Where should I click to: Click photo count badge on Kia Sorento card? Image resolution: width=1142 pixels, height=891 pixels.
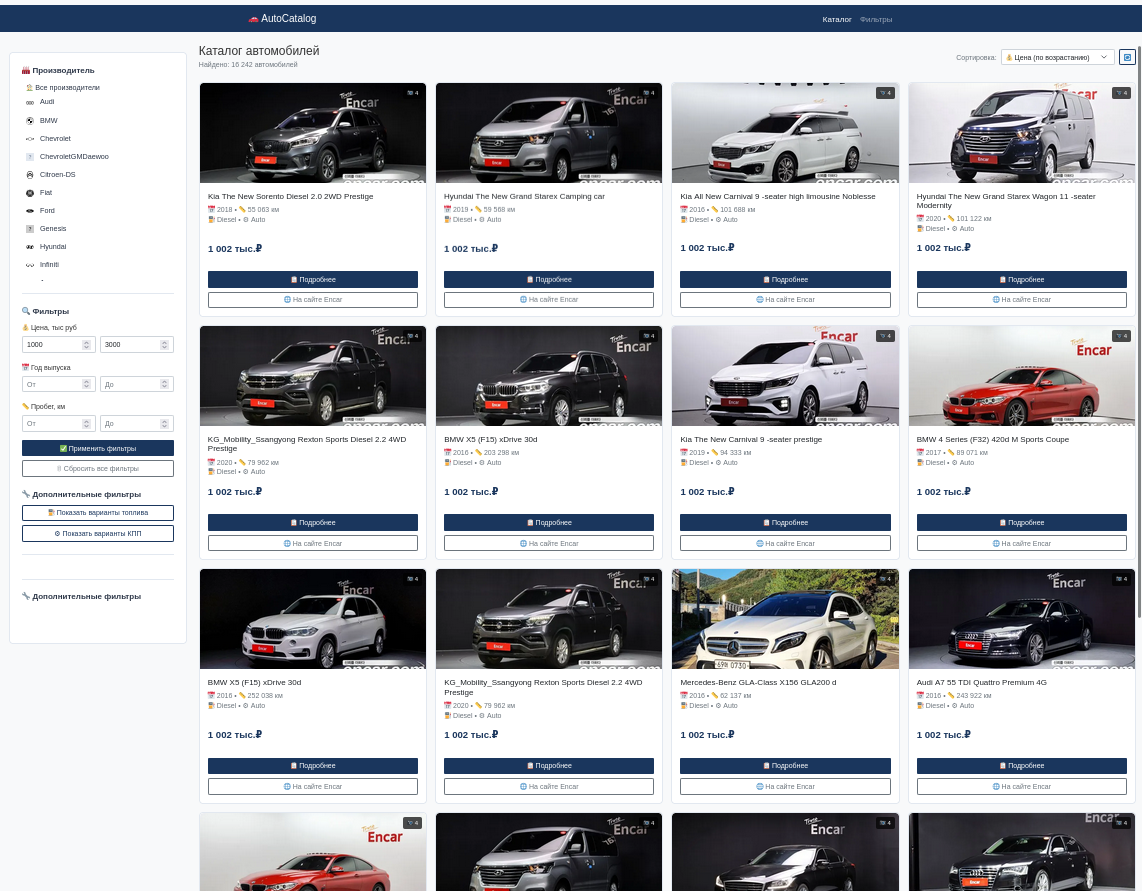point(412,92)
